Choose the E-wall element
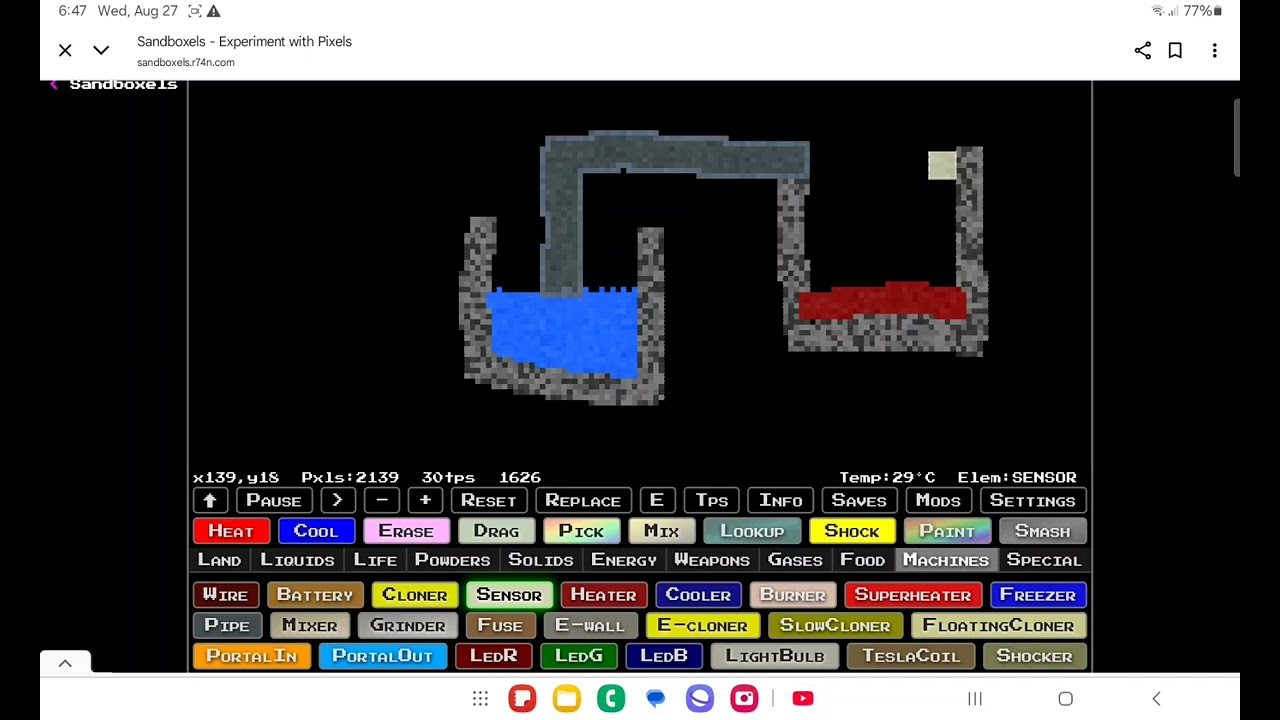Screen dimensions: 1280x720 [590, 626]
